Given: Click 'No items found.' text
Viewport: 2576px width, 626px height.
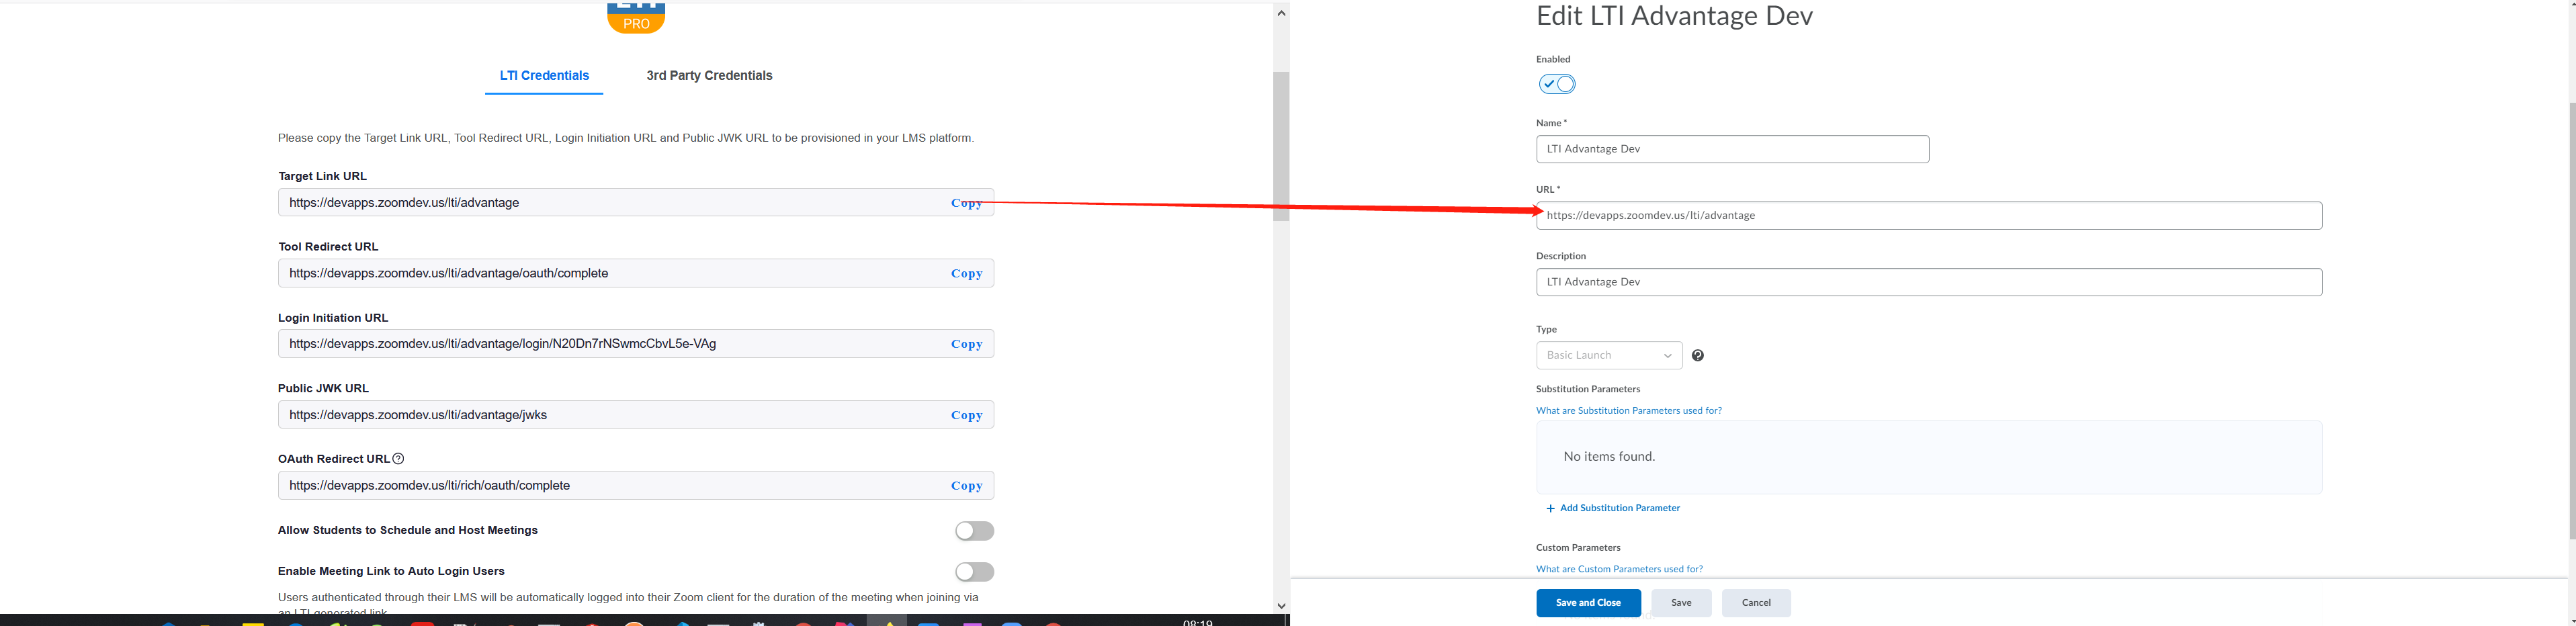Looking at the screenshot, I should [x=1609, y=457].
